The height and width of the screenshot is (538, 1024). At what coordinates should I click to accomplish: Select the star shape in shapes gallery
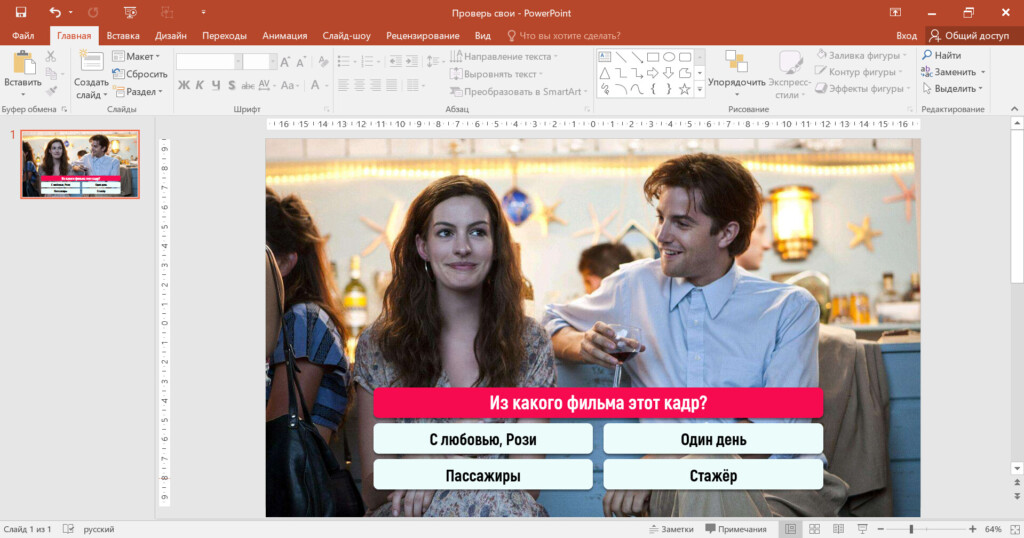coord(684,89)
